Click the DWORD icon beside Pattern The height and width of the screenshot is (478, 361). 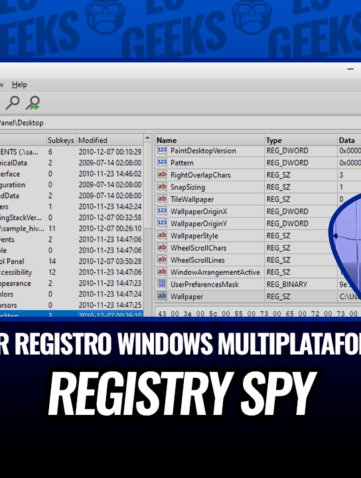click(x=162, y=162)
